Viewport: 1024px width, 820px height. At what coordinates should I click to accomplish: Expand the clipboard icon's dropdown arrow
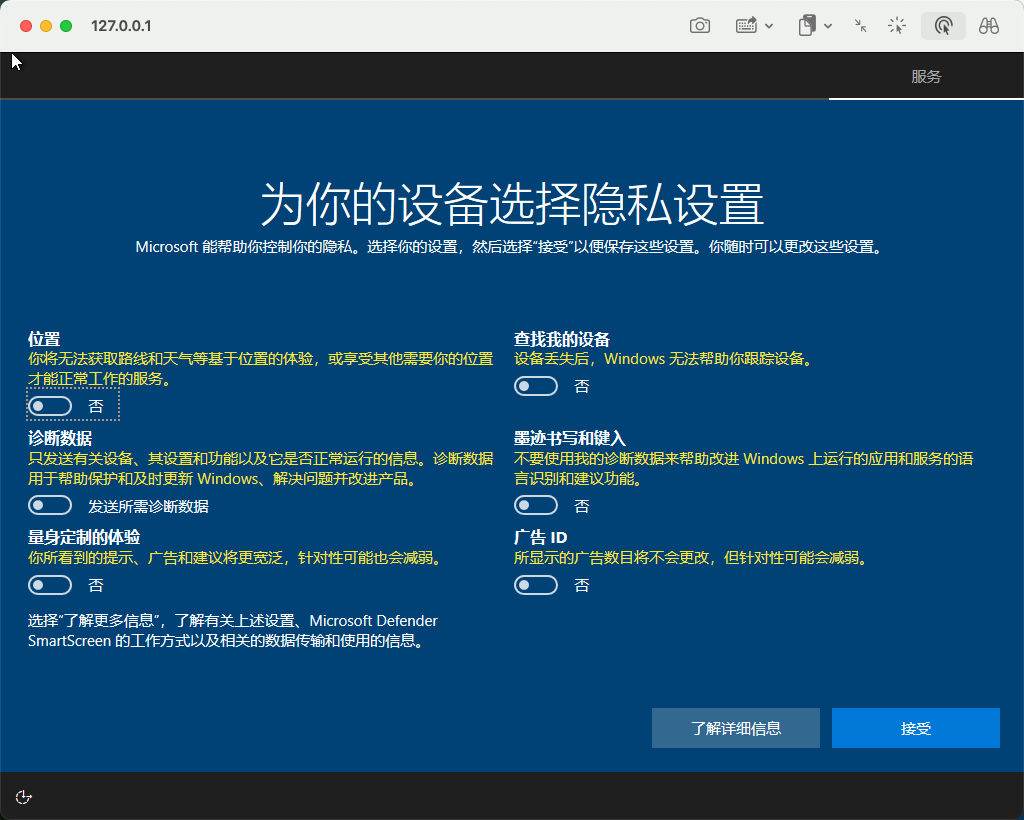pyautogui.click(x=828, y=27)
